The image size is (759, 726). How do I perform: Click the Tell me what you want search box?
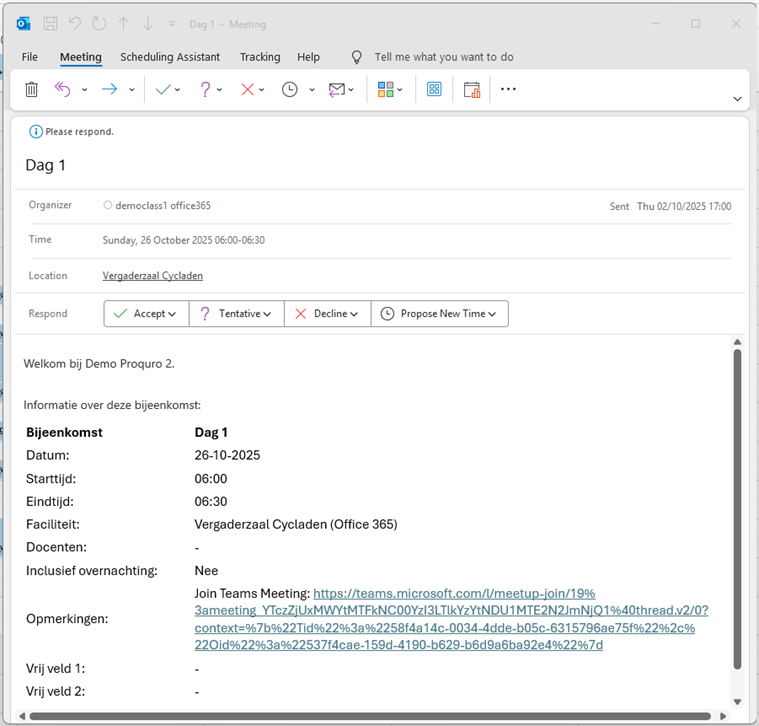pos(443,57)
